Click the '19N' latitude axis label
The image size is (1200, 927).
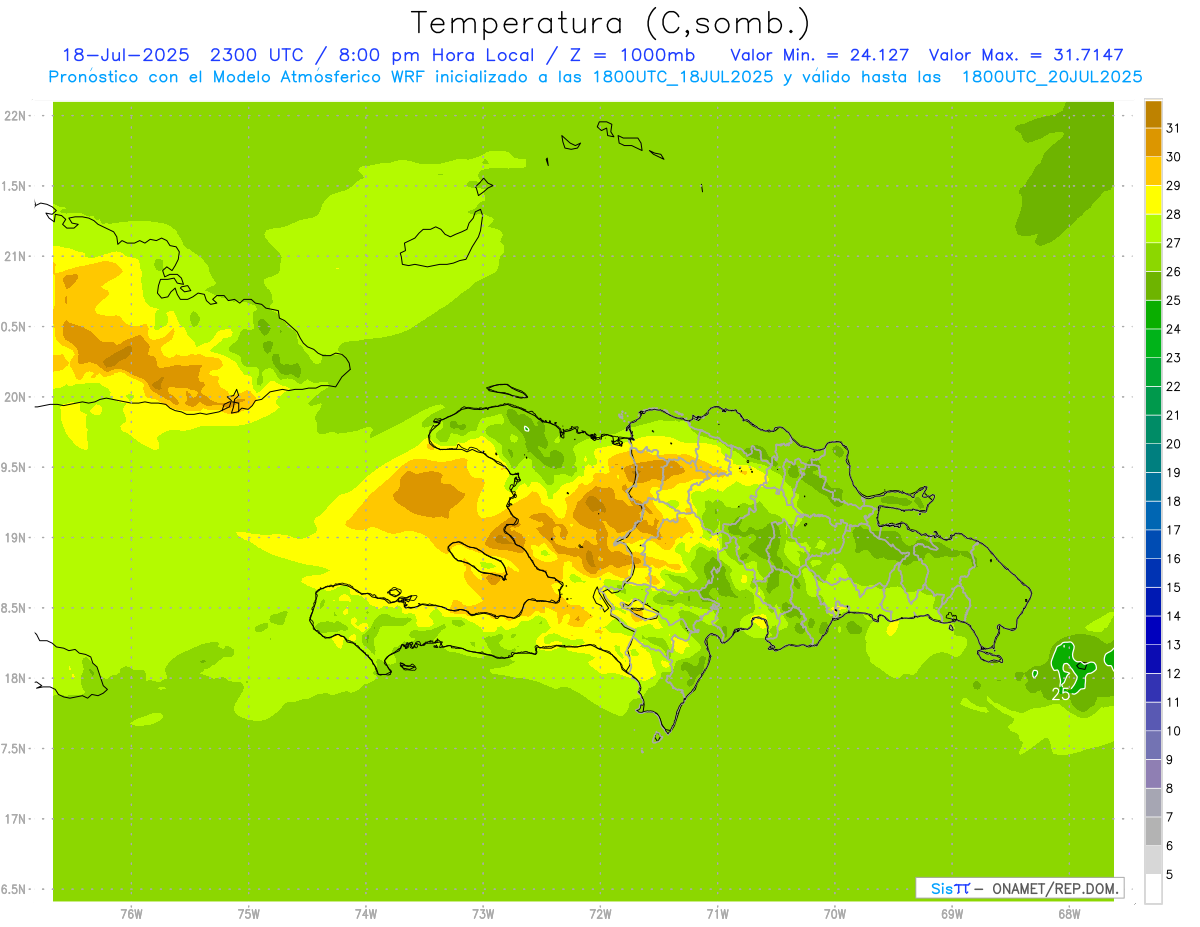pyautogui.click(x=14, y=538)
